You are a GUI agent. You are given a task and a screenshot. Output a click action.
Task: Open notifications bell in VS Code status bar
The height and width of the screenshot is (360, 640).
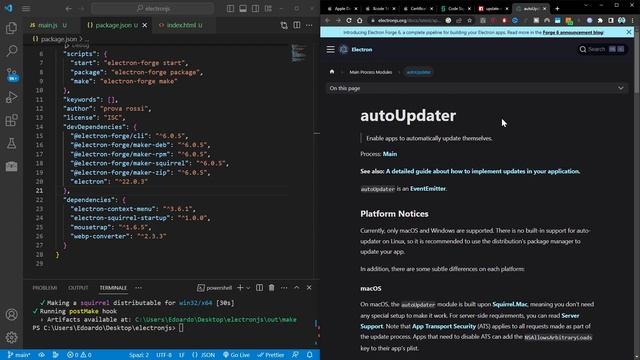pos(310,355)
